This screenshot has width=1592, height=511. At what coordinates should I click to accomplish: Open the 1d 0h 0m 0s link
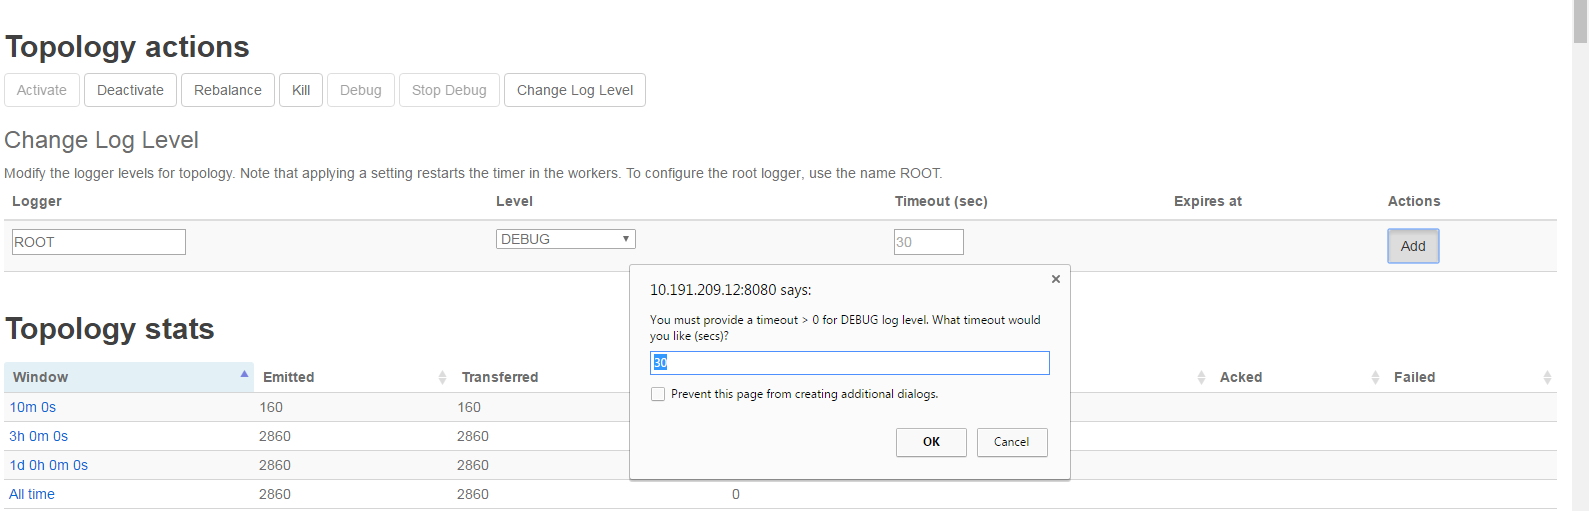tap(49, 466)
